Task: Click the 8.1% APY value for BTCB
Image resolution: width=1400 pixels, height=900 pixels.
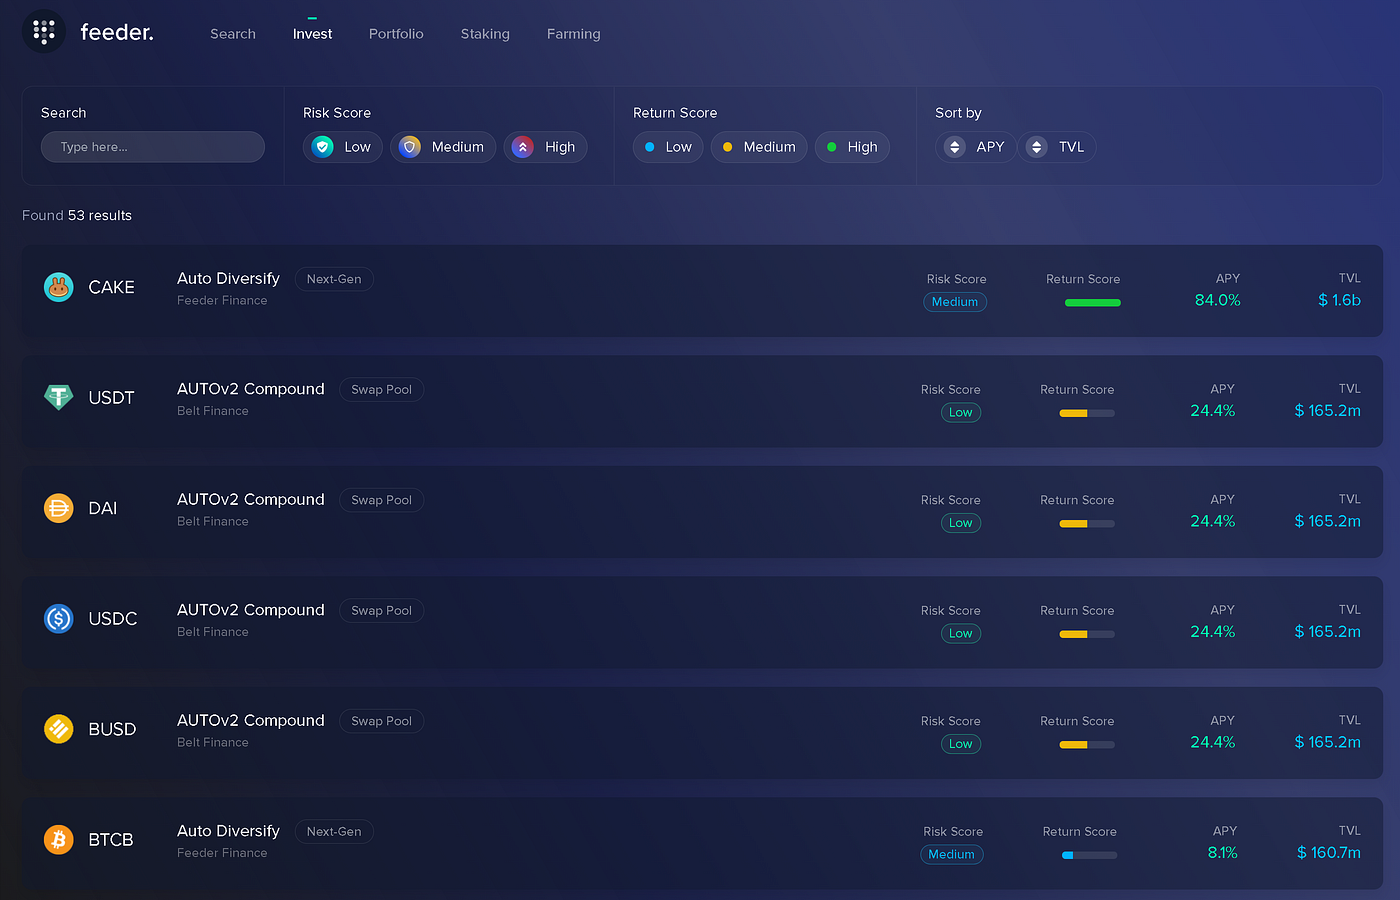Action: (1222, 853)
